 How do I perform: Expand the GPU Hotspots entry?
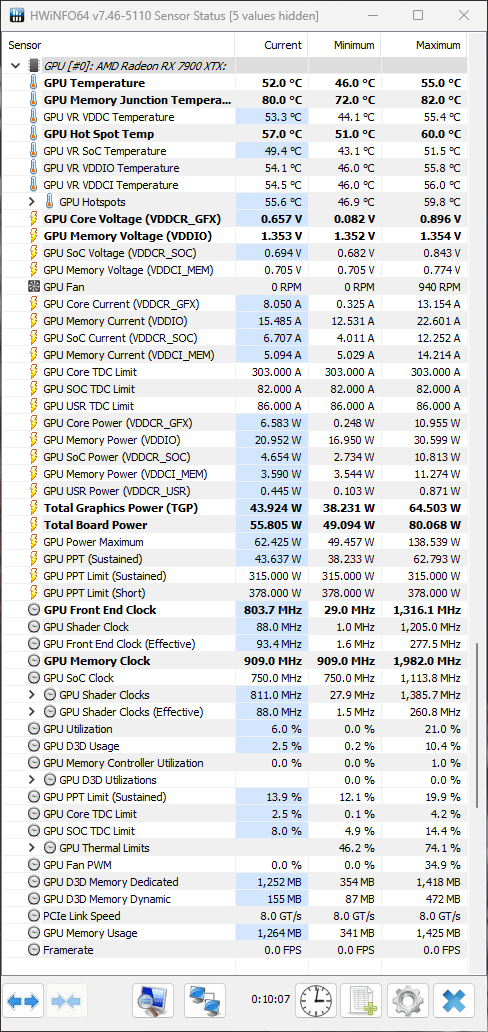point(32,202)
